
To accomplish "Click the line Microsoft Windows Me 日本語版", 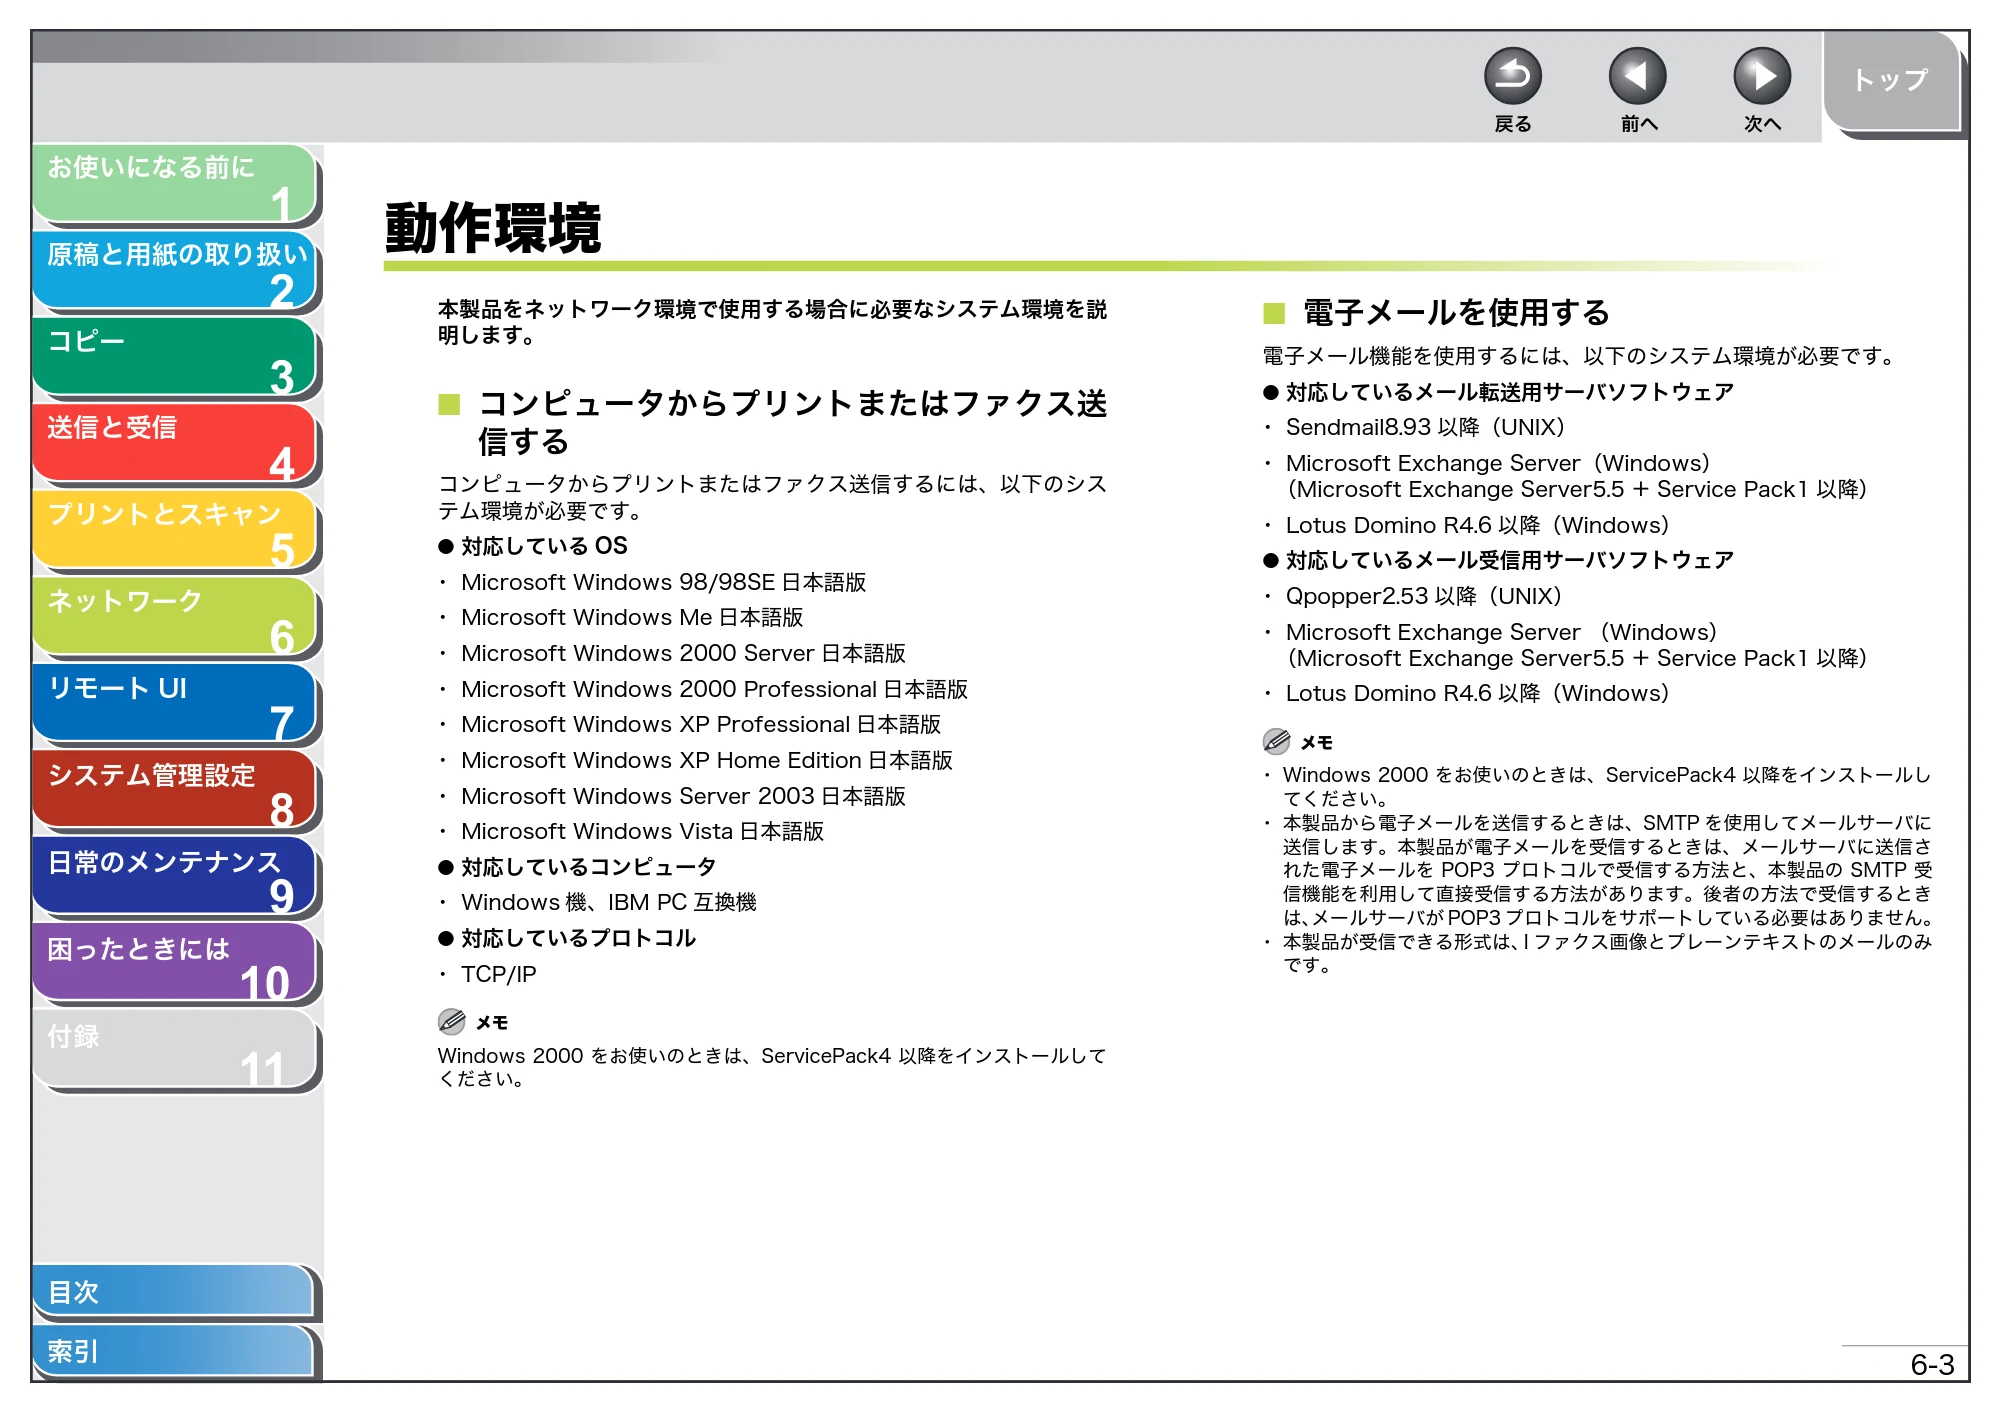I will (632, 617).
